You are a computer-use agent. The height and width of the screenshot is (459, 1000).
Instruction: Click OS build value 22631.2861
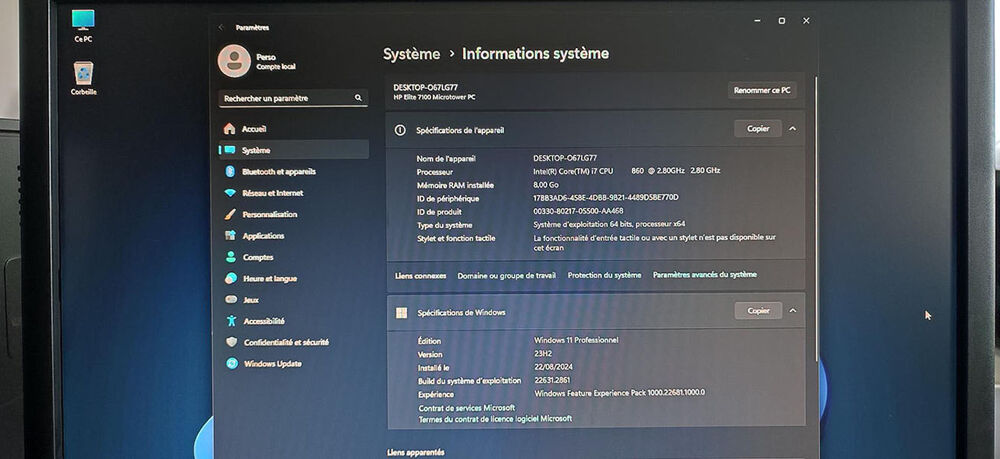pos(552,380)
